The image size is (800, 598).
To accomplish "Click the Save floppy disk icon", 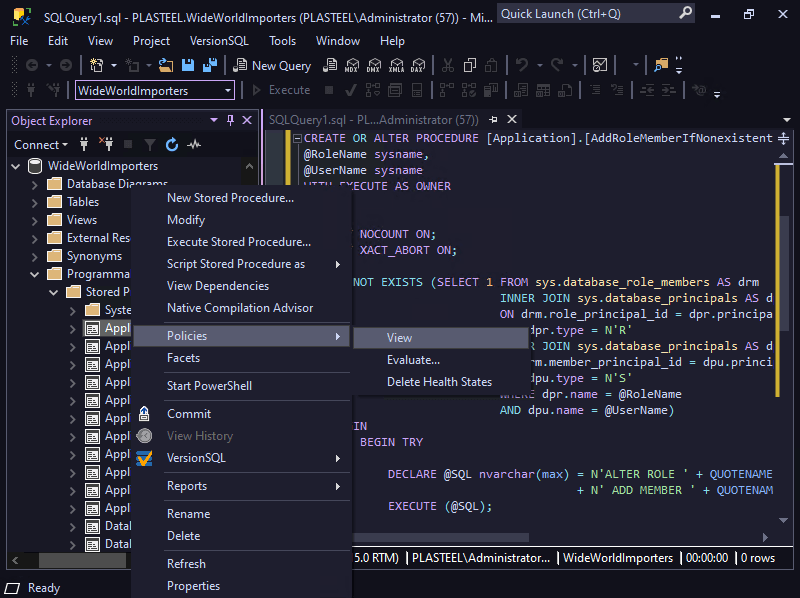I will (x=188, y=65).
